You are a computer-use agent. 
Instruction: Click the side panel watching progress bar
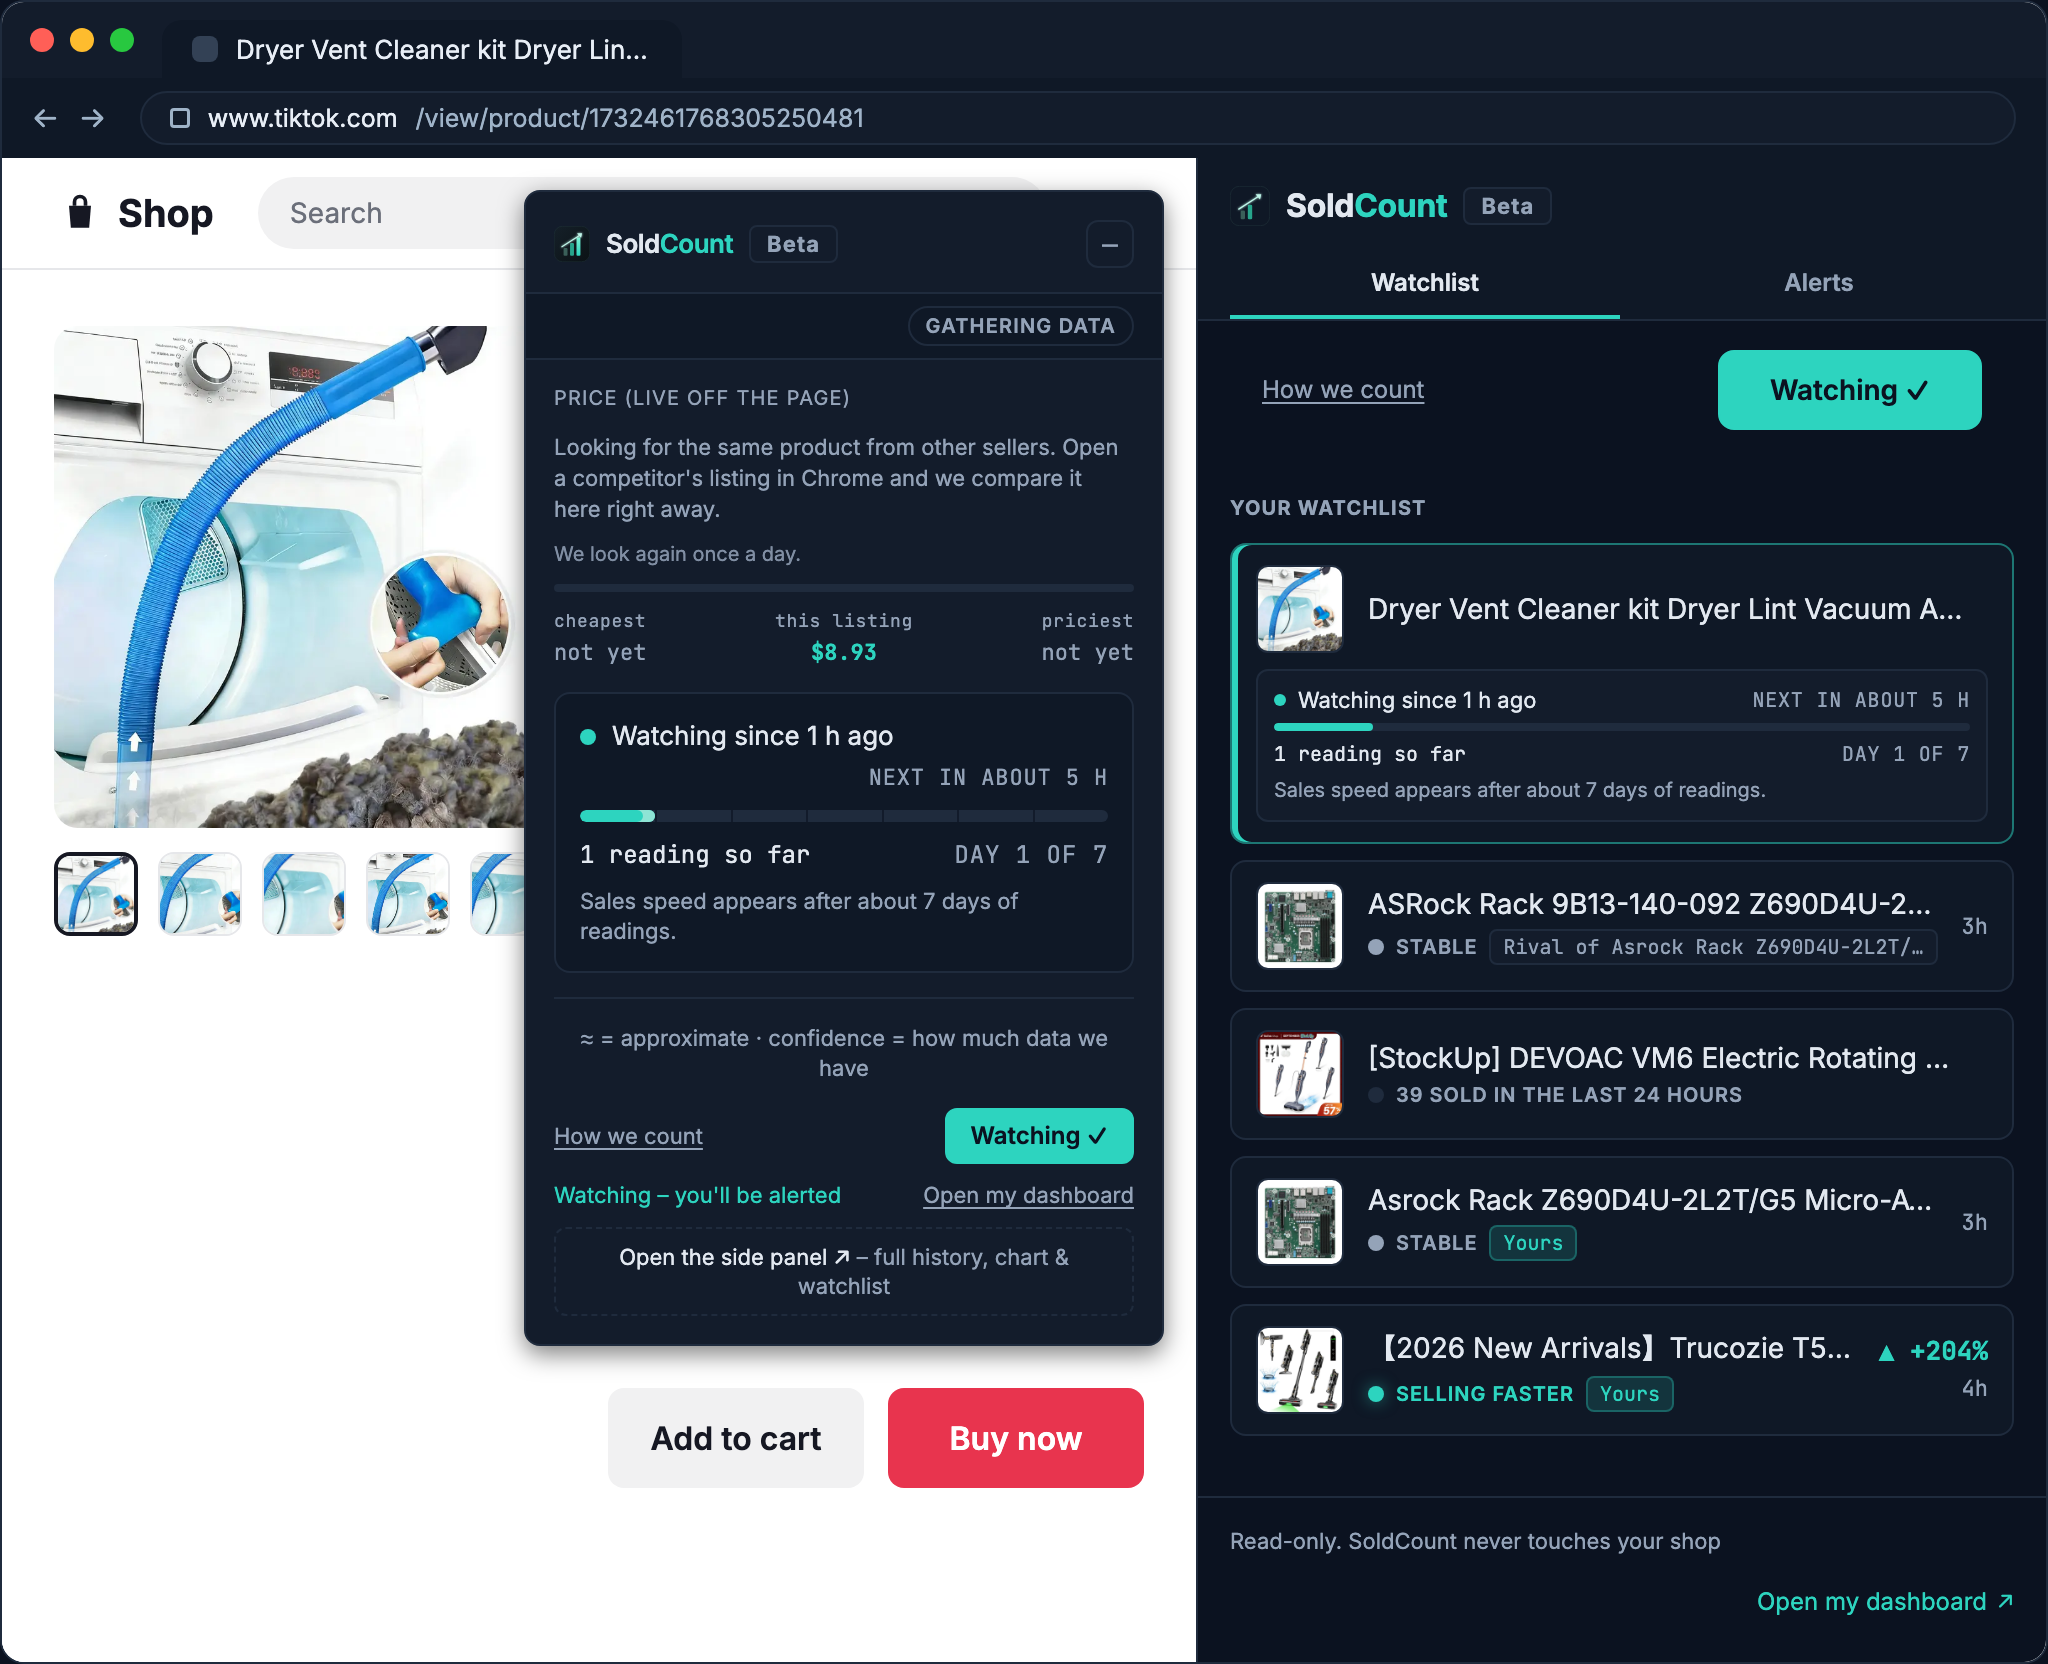tap(1622, 727)
